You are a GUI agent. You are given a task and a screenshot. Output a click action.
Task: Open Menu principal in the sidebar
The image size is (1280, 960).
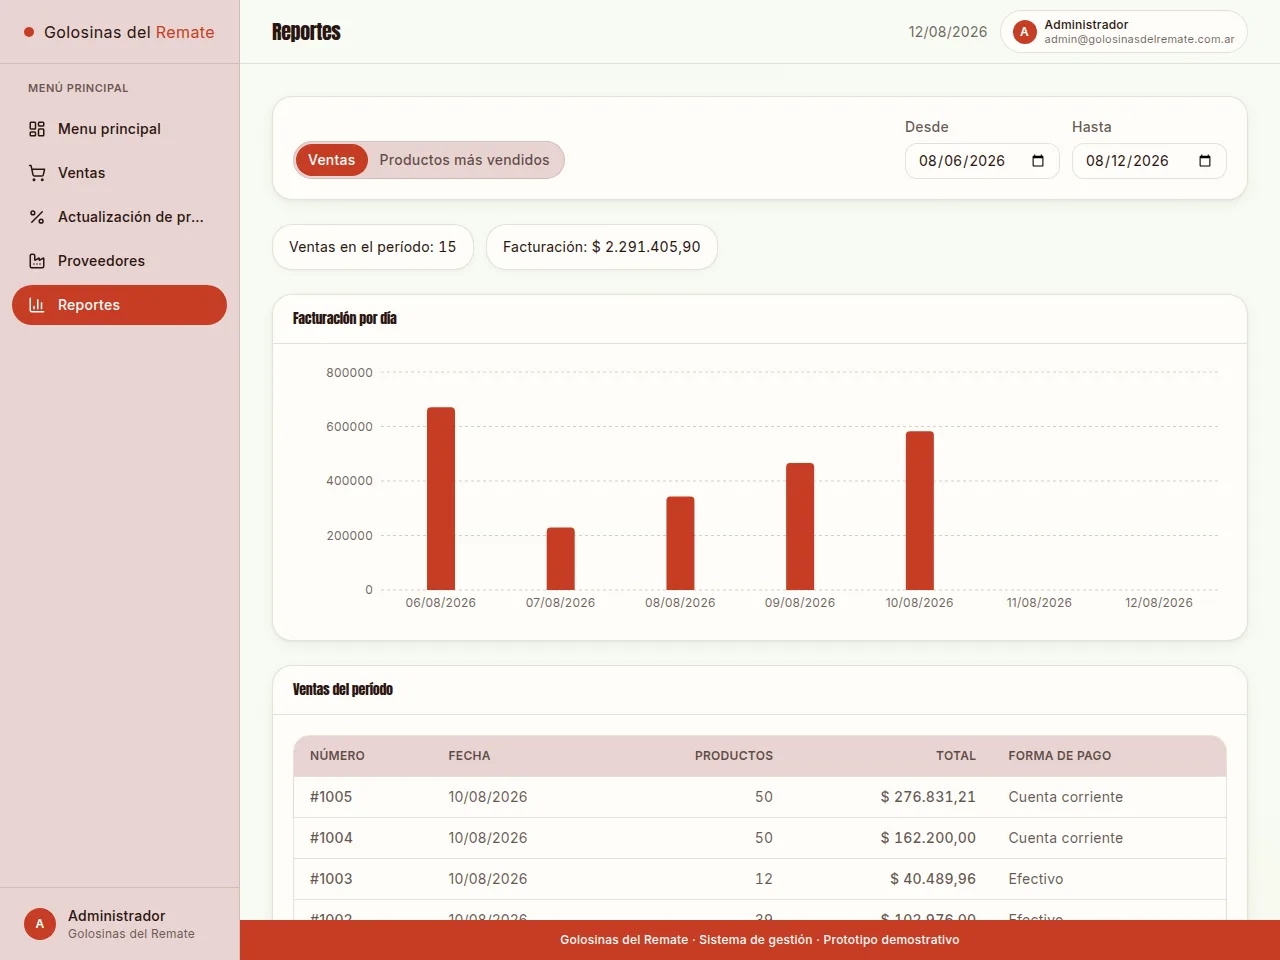point(119,129)
